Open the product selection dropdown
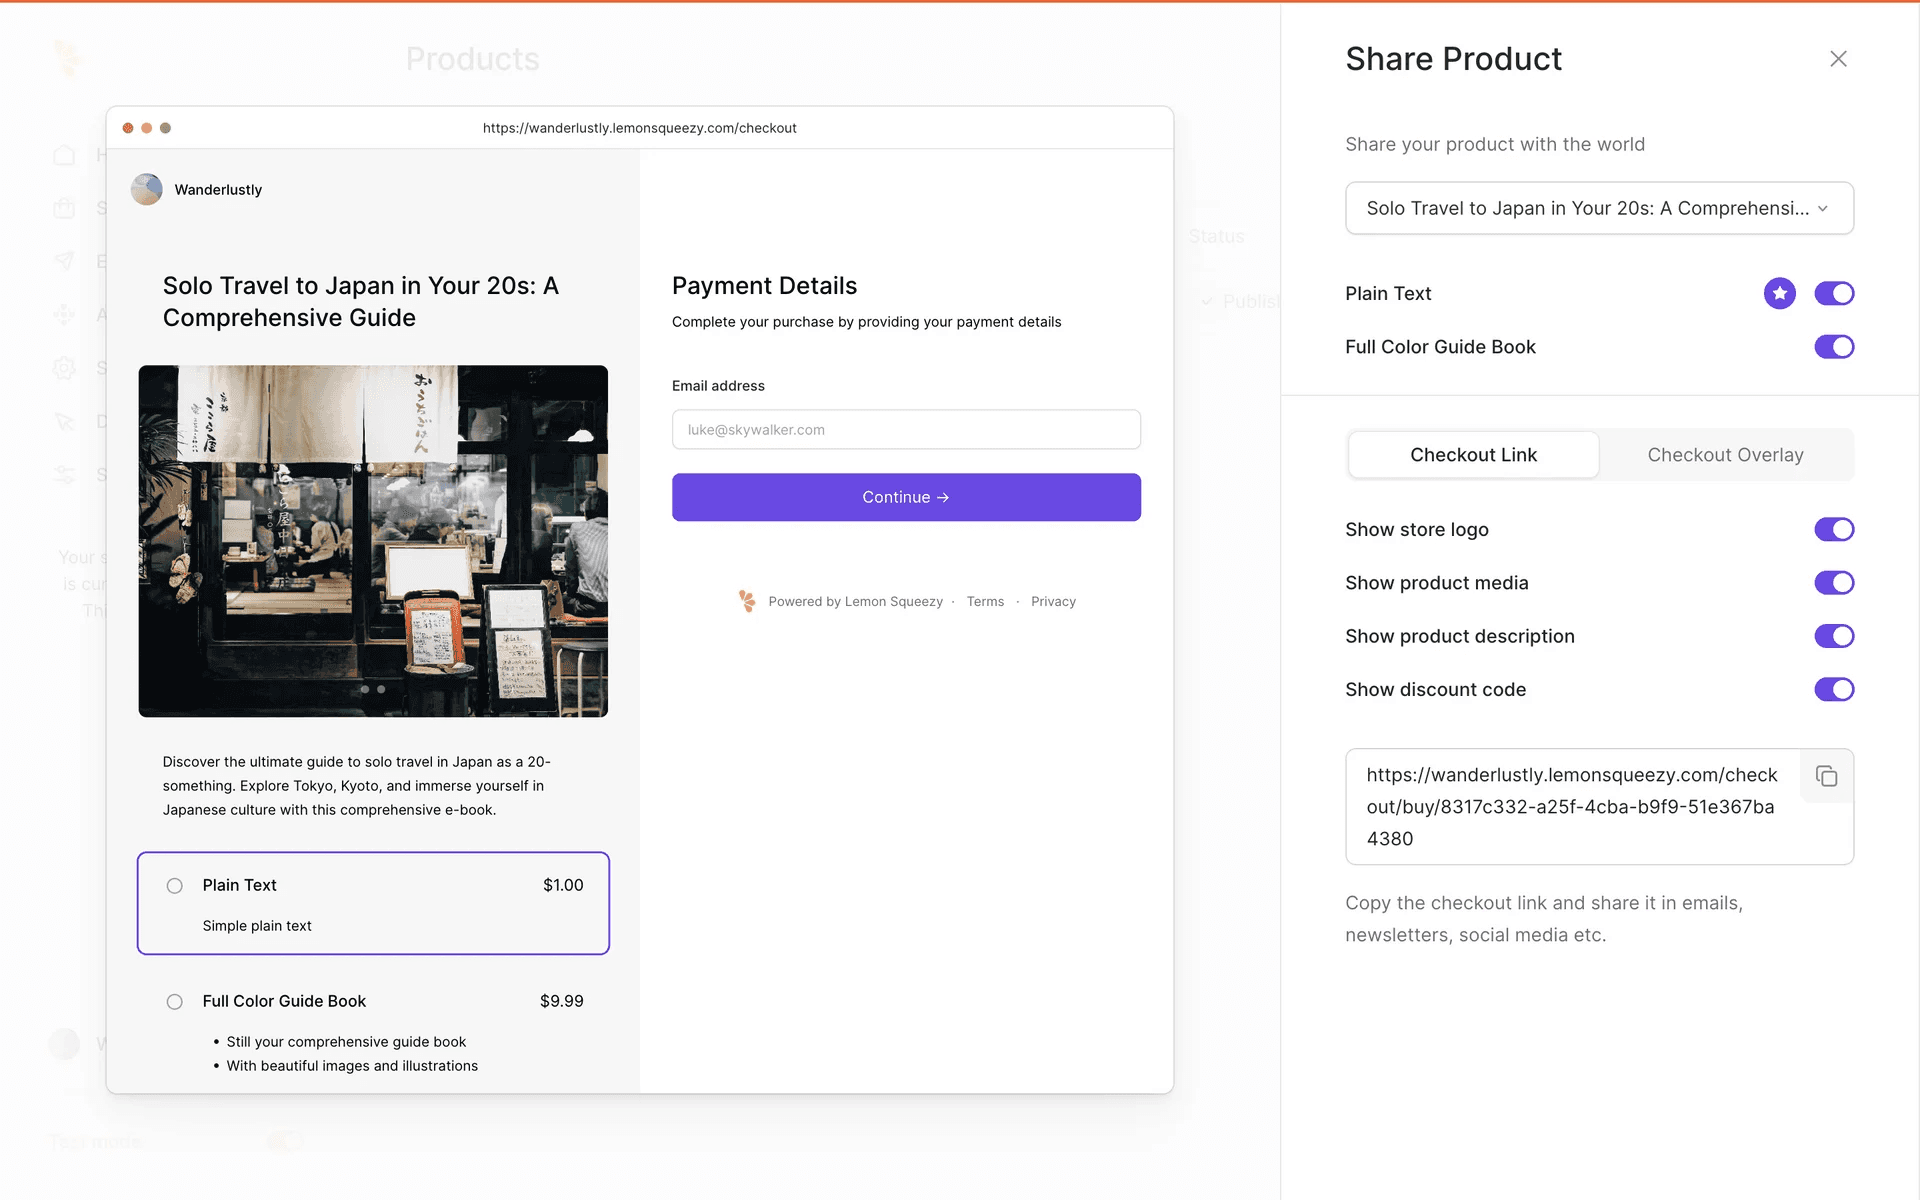Viewport: 1920px width, 1200px height. (x=1598, y=208)
